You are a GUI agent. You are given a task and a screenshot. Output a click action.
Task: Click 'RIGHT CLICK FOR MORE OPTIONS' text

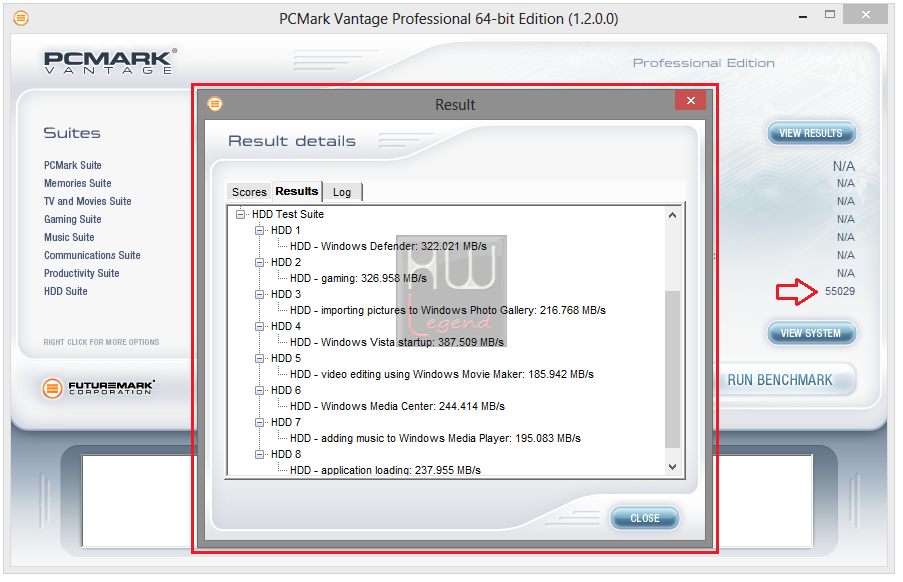(101, 342)
